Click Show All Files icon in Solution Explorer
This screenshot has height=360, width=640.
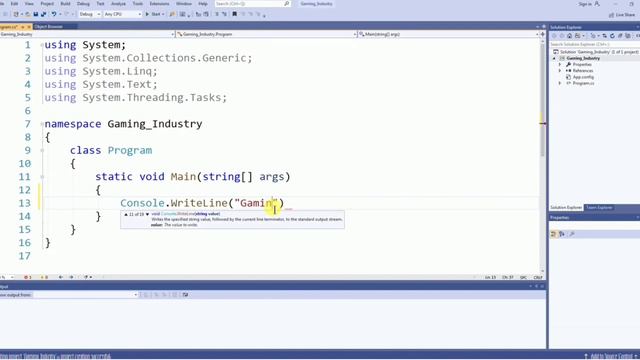point(628,36)
